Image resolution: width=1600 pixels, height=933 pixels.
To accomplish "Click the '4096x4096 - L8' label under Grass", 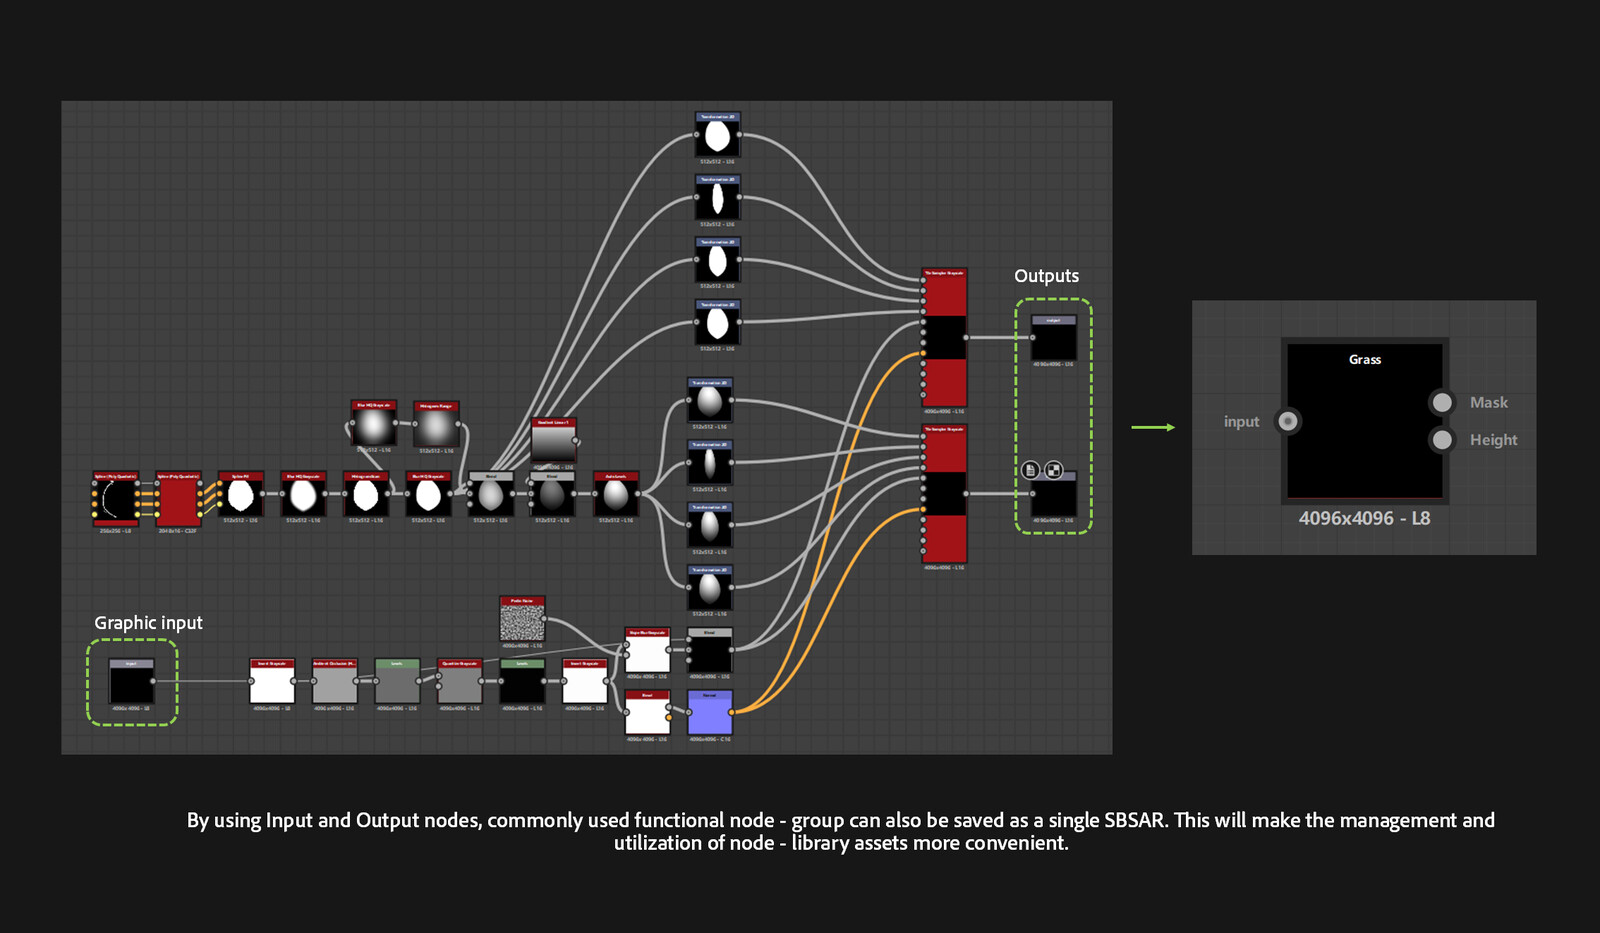I will coord(1365,518).
